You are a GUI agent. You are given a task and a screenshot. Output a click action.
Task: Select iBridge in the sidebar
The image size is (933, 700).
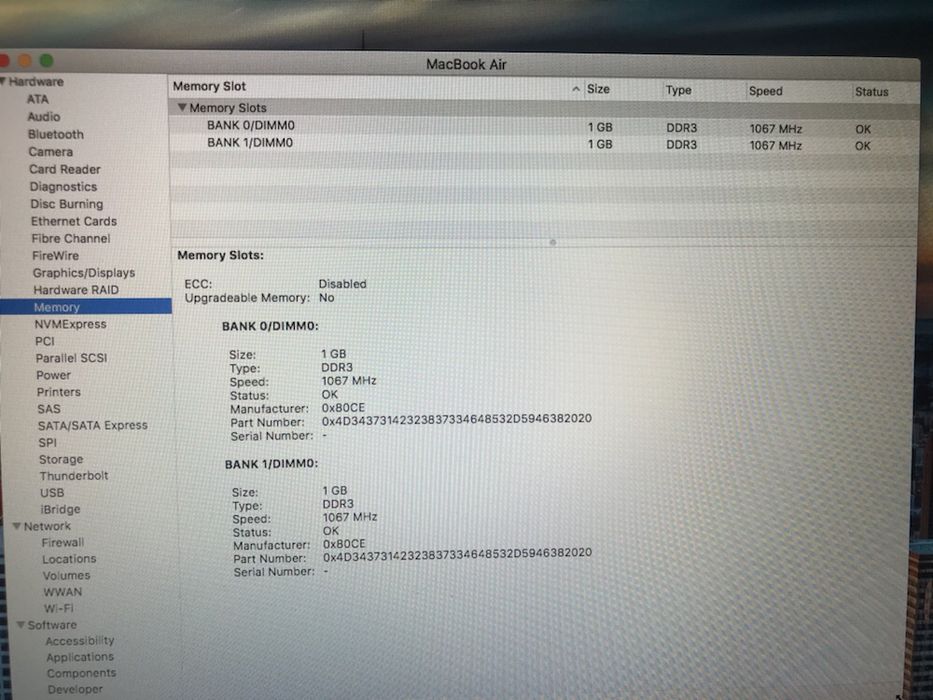click(60, 510)
